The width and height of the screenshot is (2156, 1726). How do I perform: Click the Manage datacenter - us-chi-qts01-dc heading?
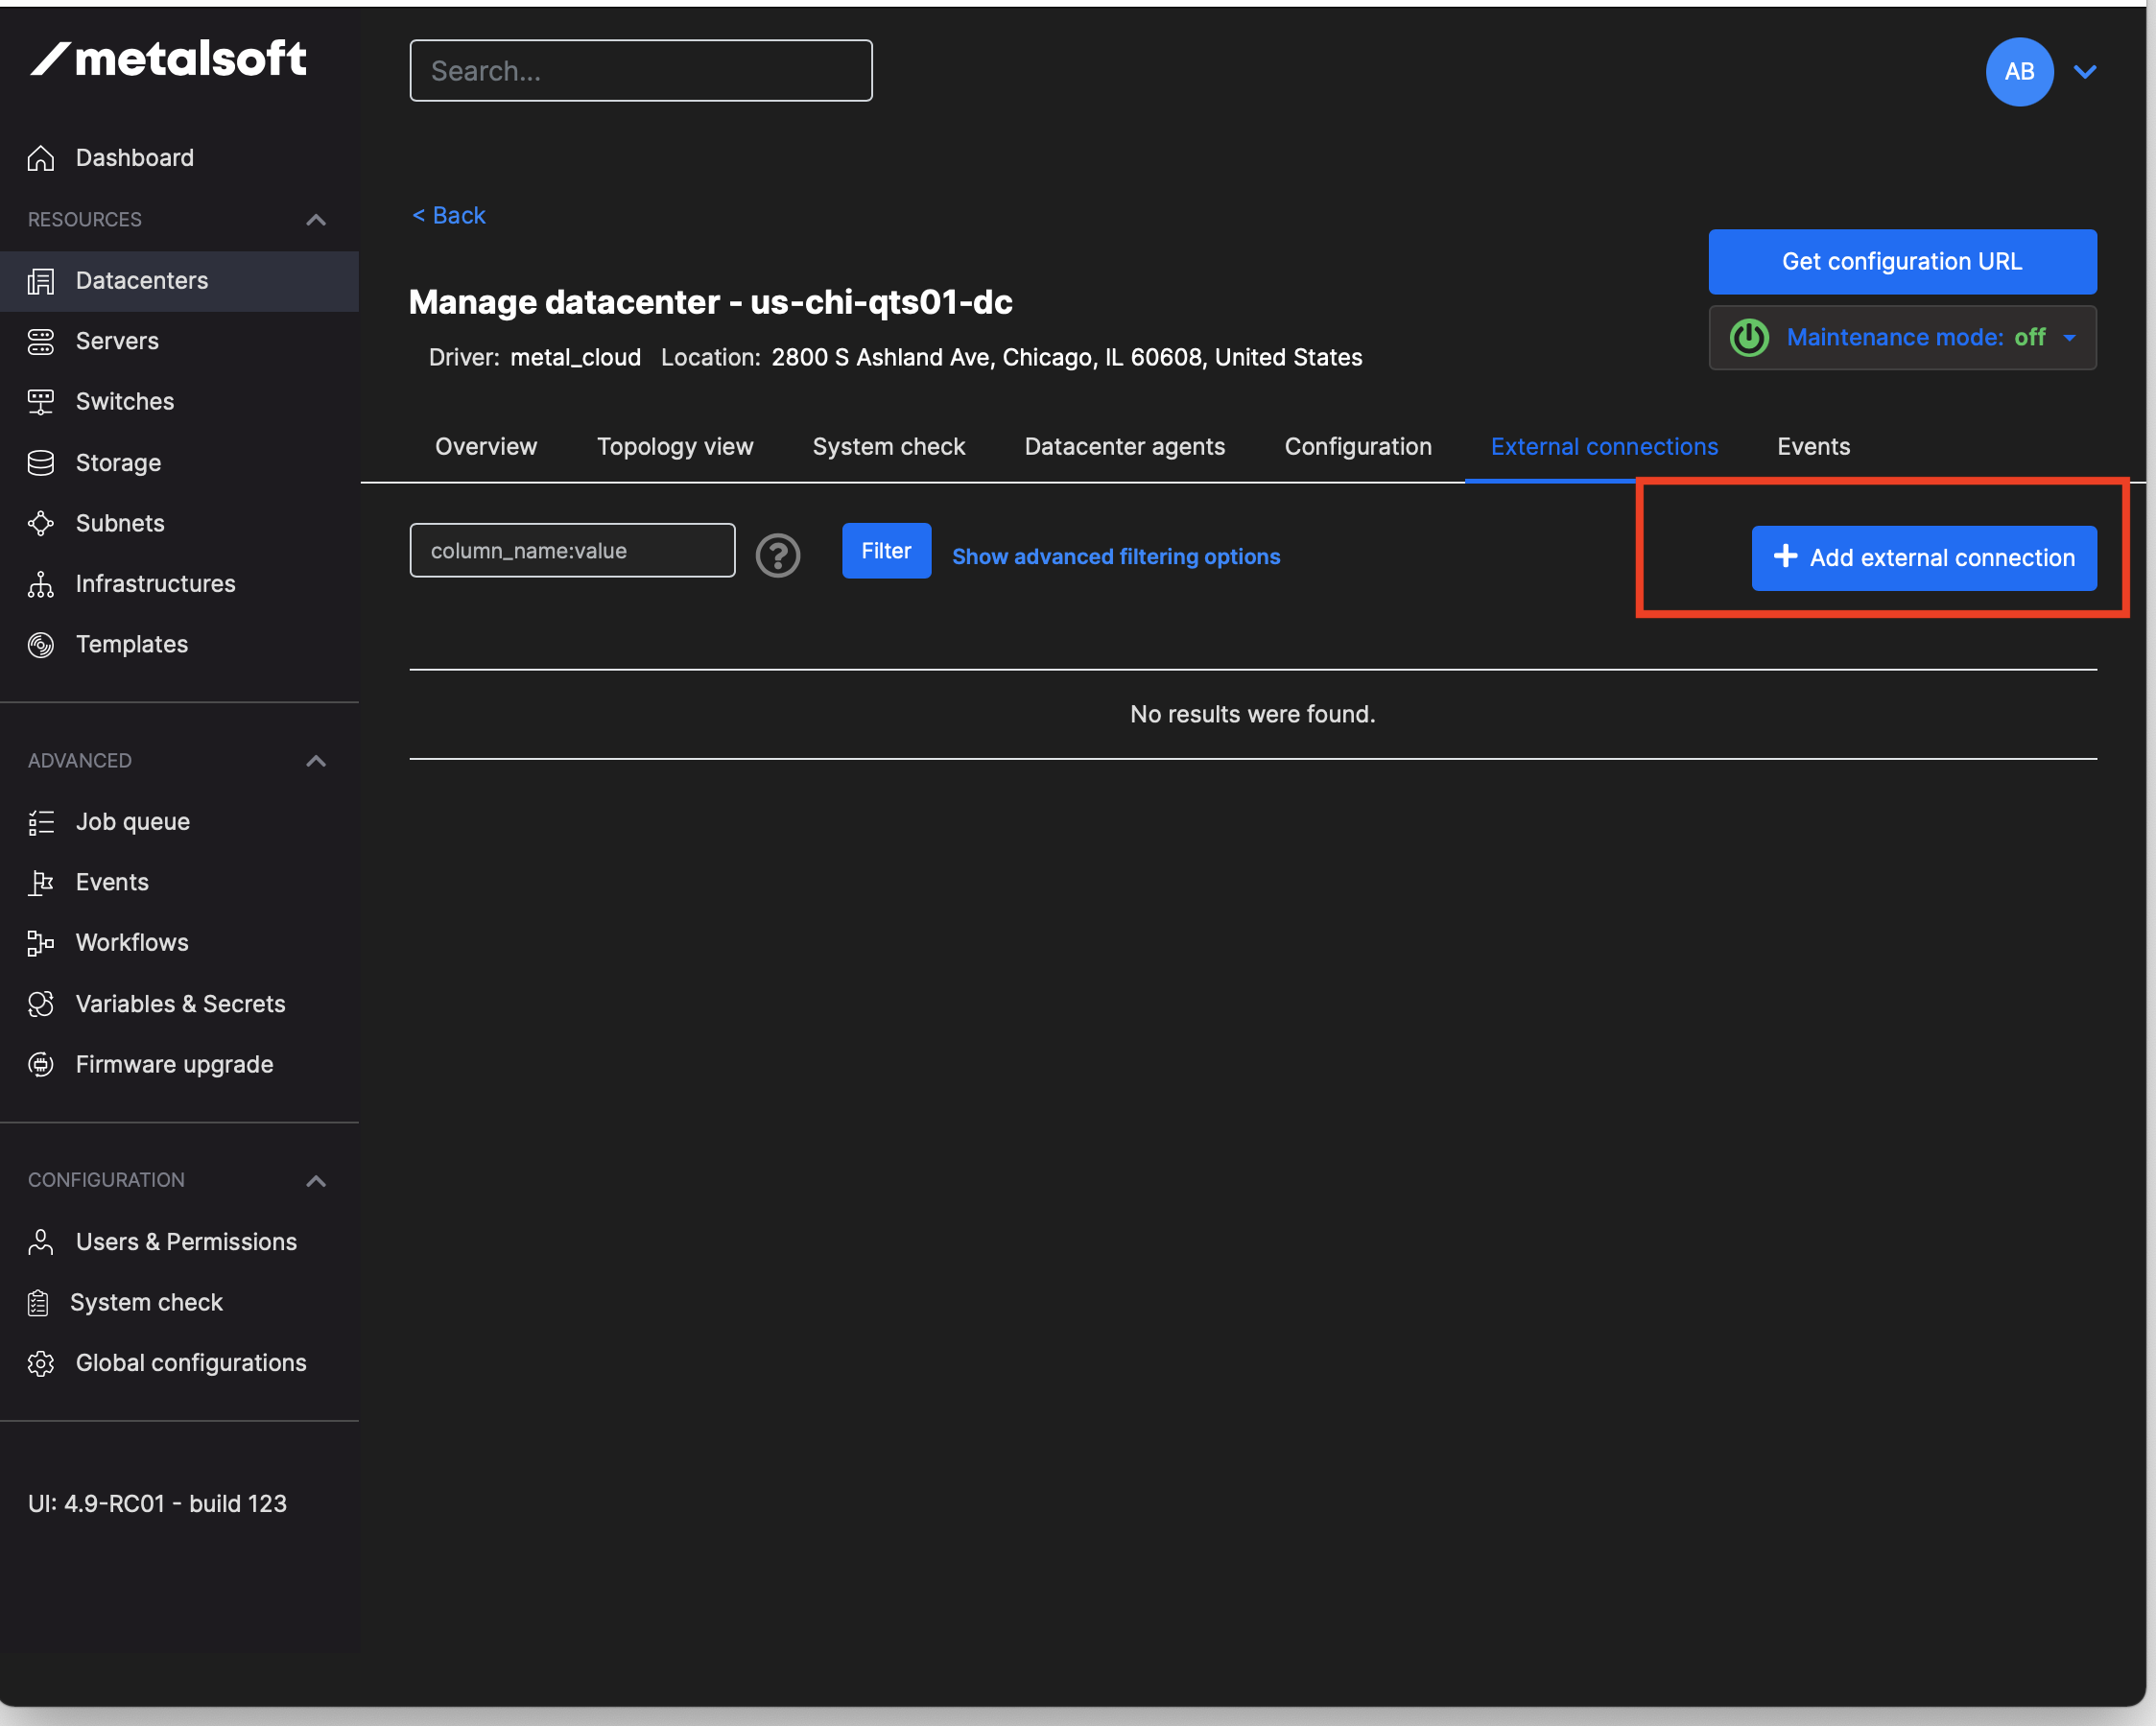pyautogui.click(x=710, y=302)
